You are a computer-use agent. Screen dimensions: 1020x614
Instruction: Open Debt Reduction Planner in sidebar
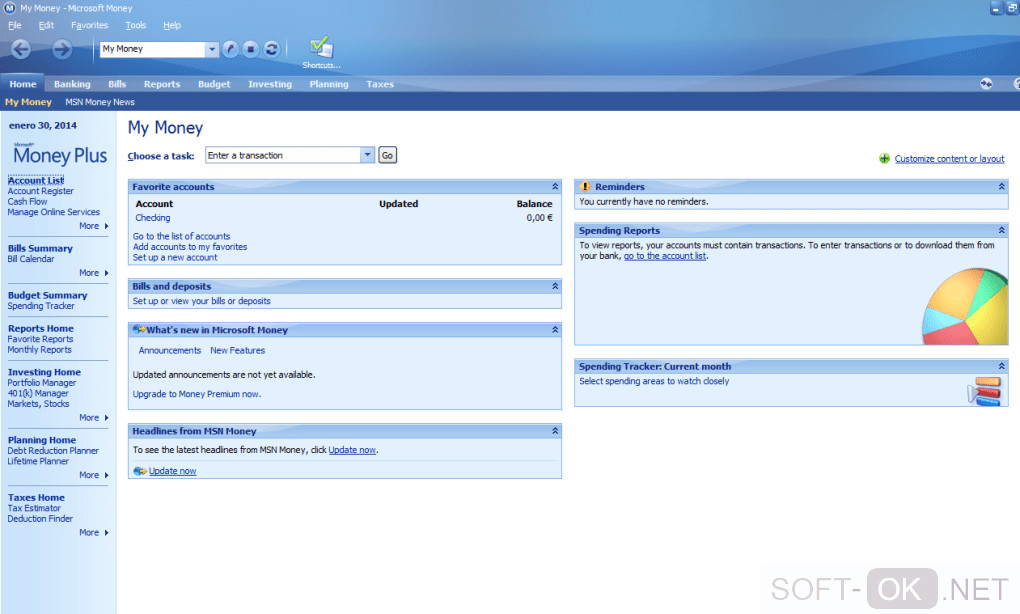click(53, 450)
